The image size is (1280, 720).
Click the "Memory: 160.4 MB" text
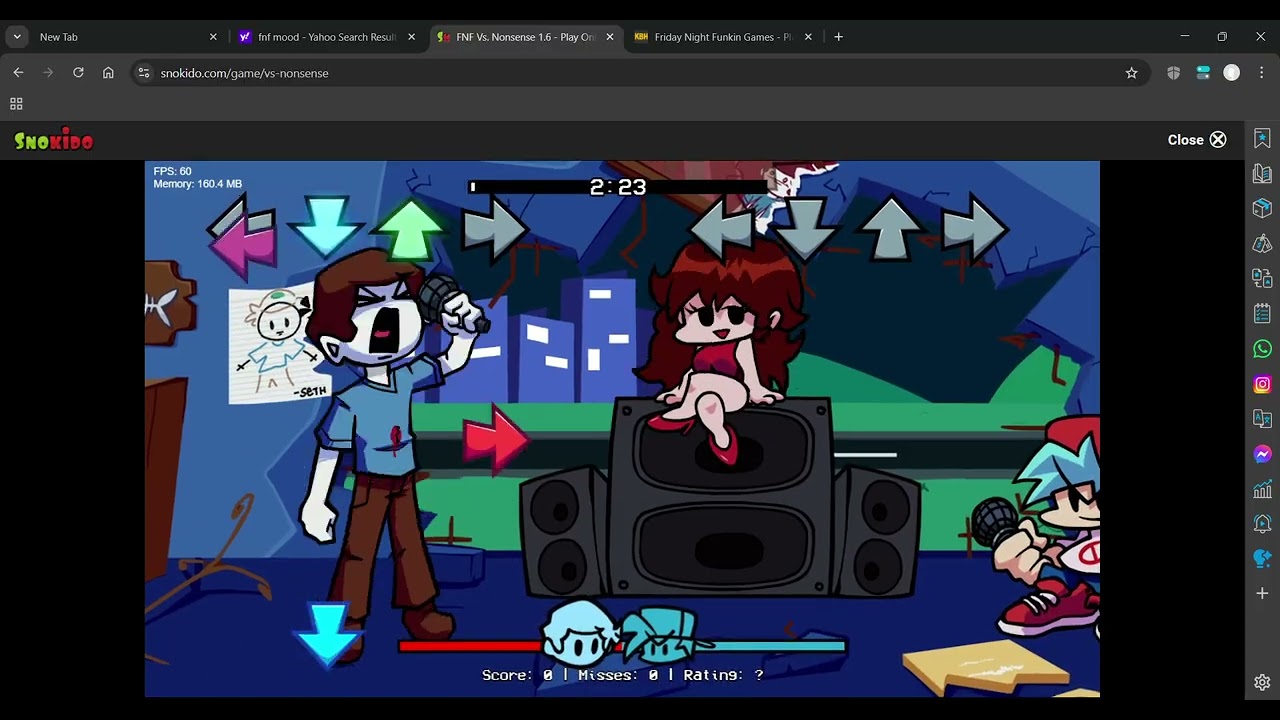pos(198,184)
